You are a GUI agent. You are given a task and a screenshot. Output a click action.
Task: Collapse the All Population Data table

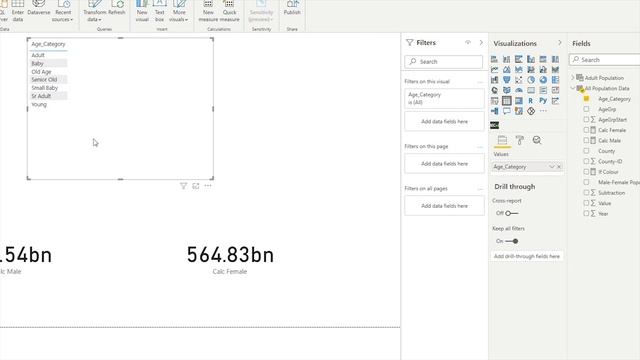point(573,88)
